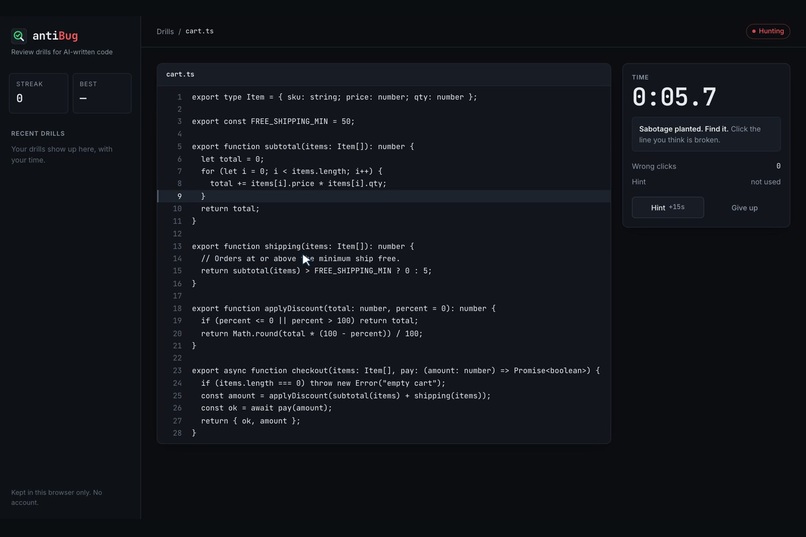Click the BEST time card

tap(102, 93)
